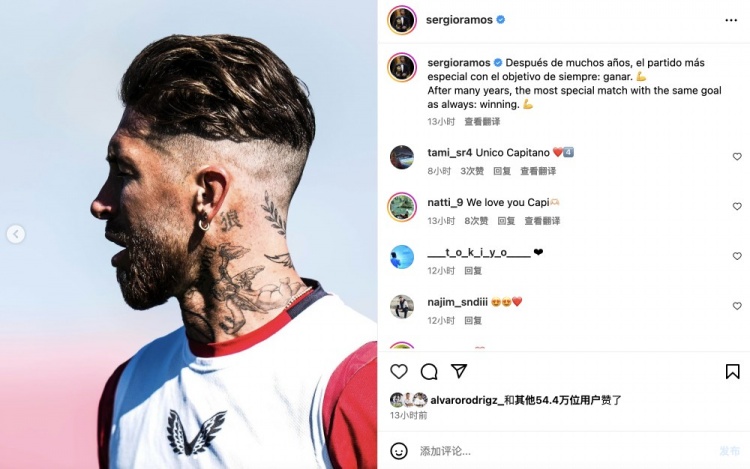This screenshot has height=469, width=750.
Task: Like the ___t_o_k_i_y_o____ comment heart
Action: 737,256
